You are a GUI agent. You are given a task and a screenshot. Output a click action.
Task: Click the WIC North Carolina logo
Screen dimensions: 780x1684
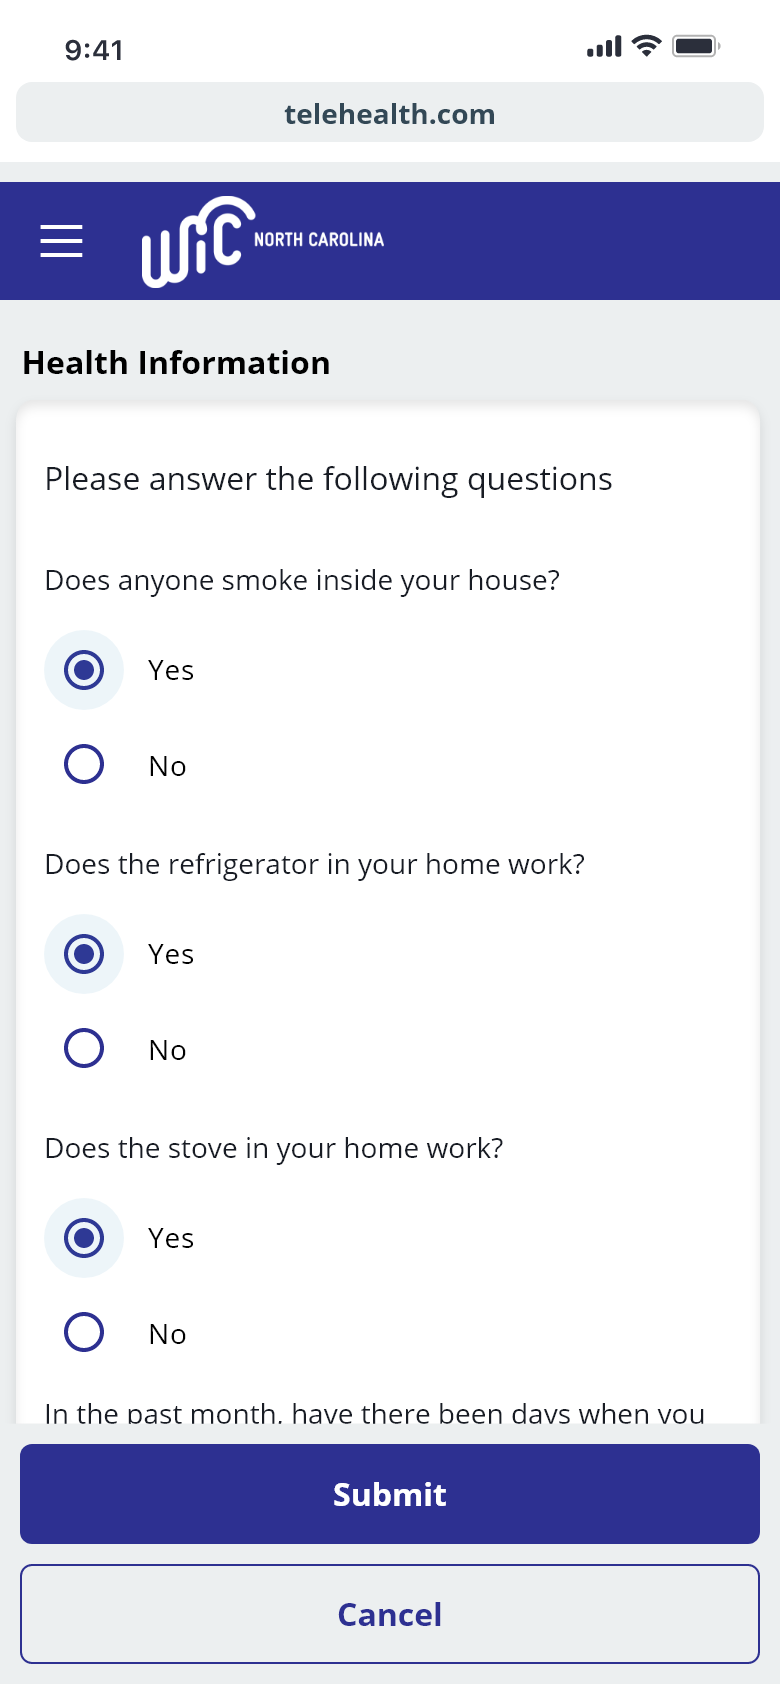(262, 241)
